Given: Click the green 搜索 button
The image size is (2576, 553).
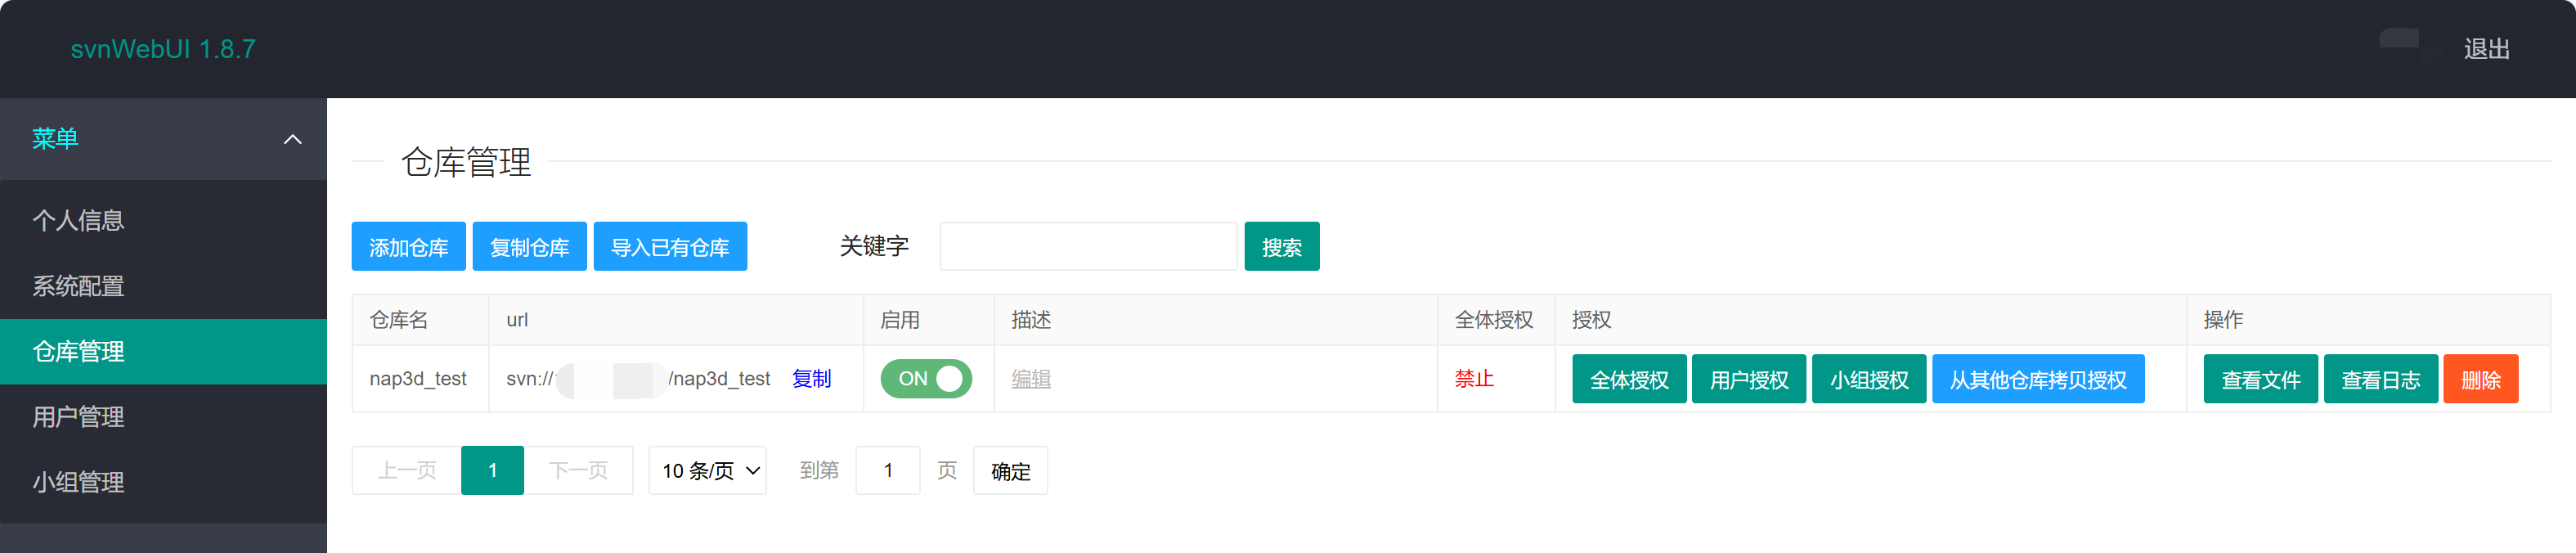Looking at the screenshot, I should click(1281, 247).
